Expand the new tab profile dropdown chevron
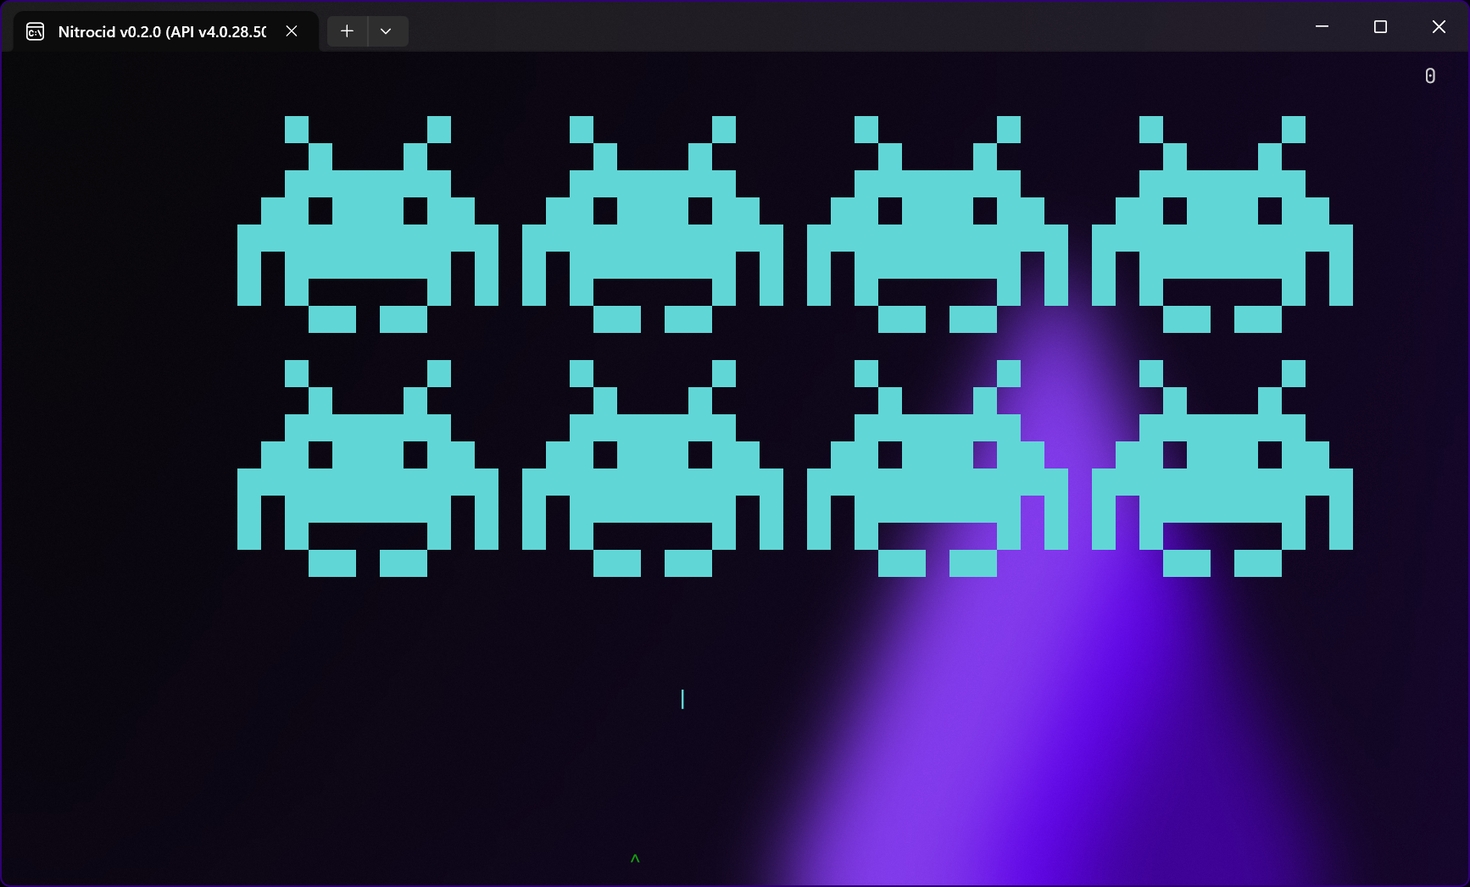This screenshot has width=1470, height=887. [386, 31]
